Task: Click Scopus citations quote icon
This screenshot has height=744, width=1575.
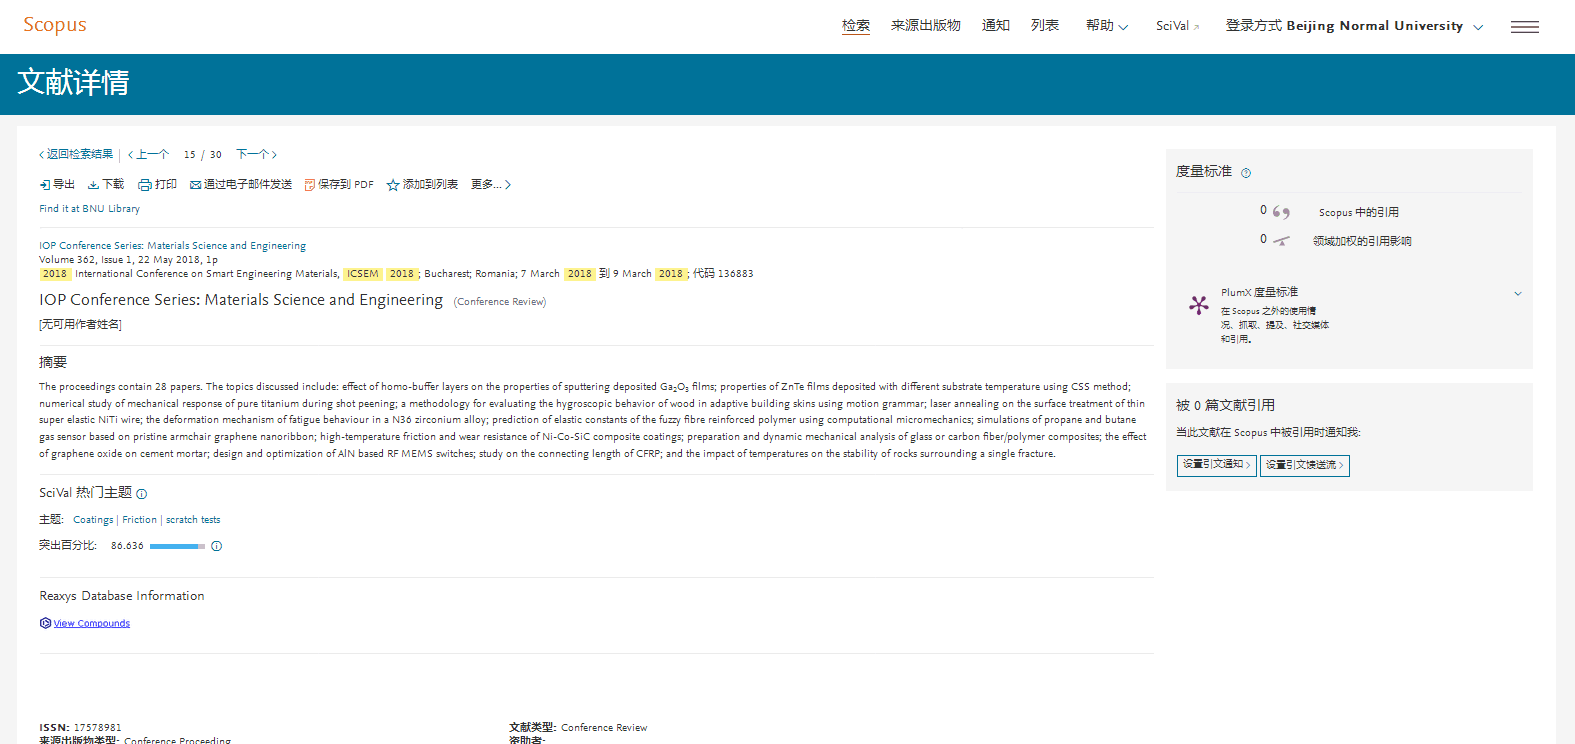Action: 1281,212
